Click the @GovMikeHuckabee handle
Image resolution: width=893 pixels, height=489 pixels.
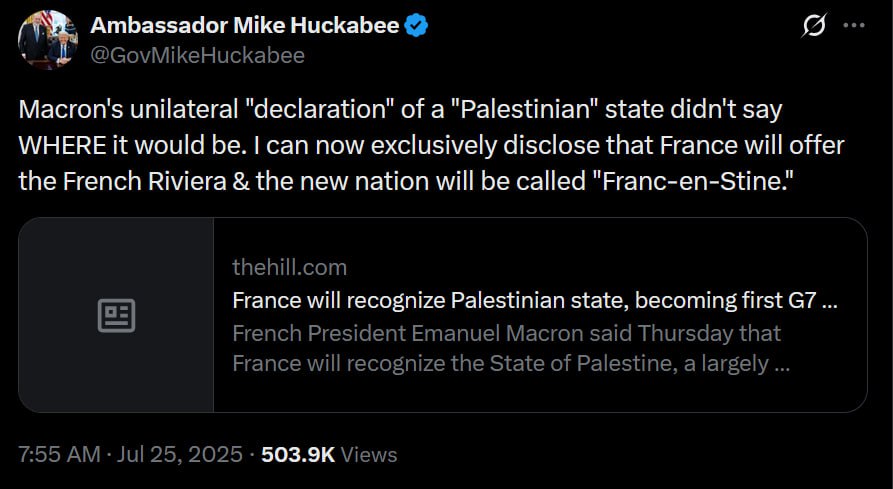point(197,55)
